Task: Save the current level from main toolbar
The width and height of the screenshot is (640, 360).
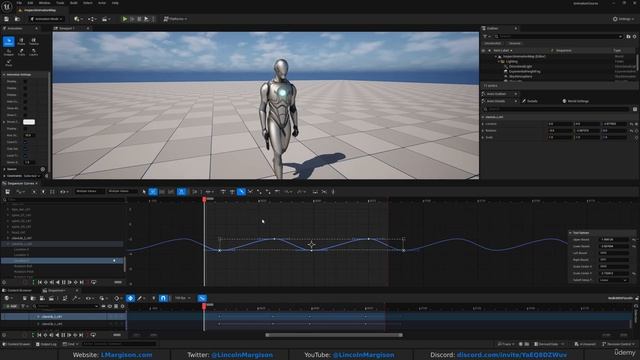Action: point(7,19)
